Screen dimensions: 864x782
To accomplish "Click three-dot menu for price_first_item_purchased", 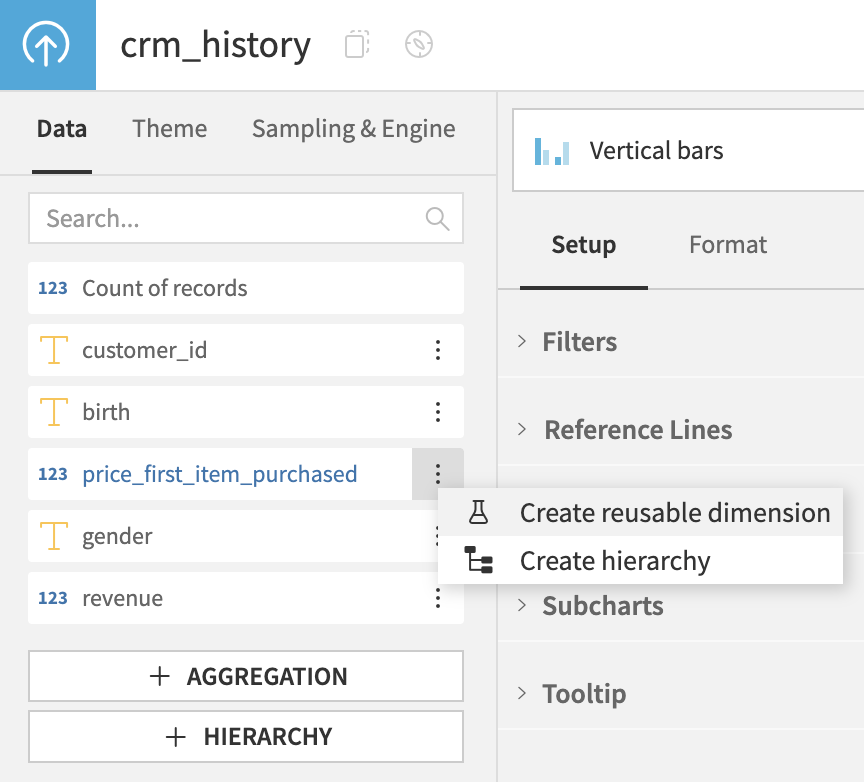I will pyautogui.click(x=437, y=474).
